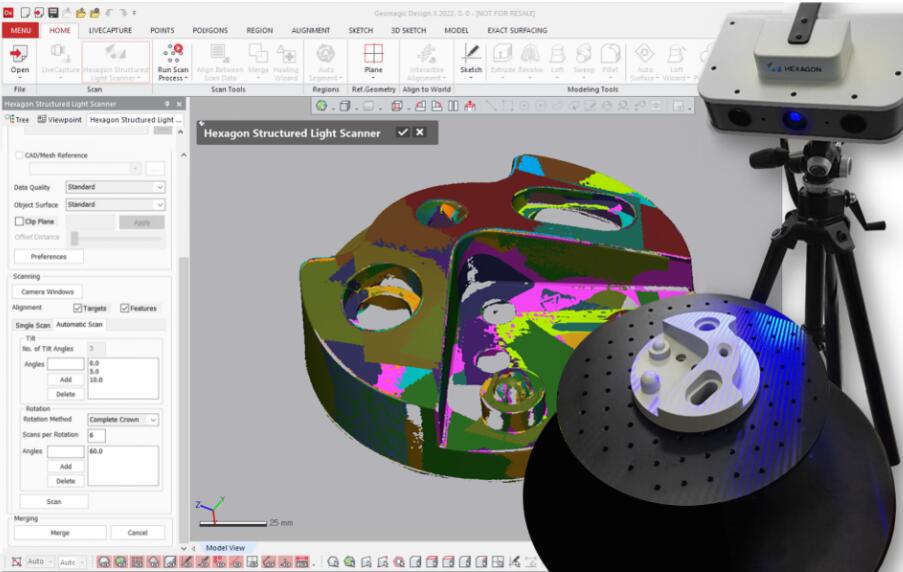The image size is (903, 572).
Task: Uncheck the Targets alignment checkbox
Action: (78, 308)
